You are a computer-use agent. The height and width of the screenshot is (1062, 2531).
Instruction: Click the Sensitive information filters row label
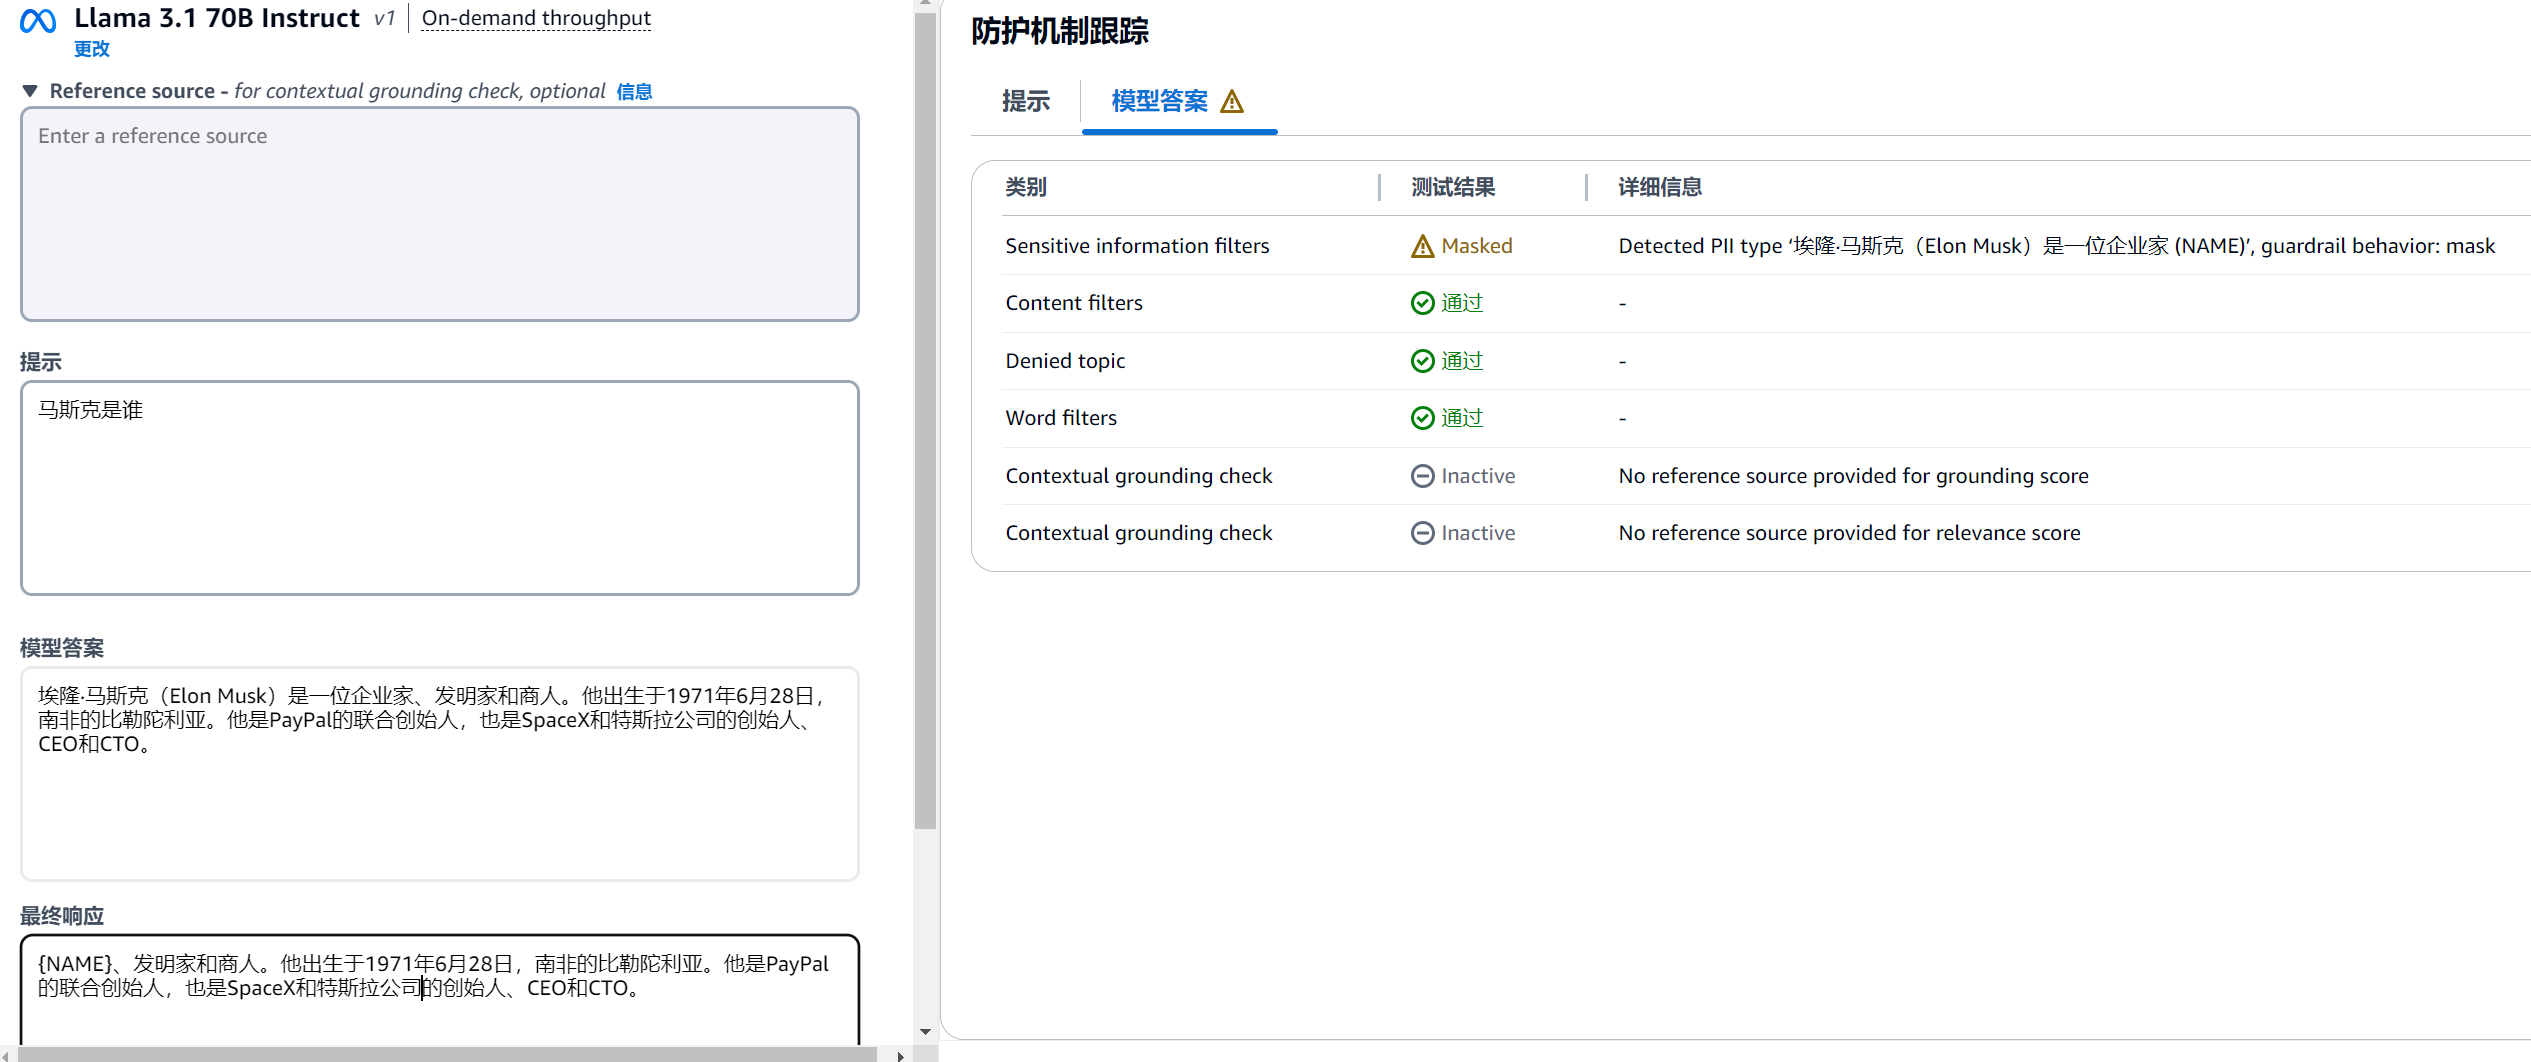(x=1137, y=246)
